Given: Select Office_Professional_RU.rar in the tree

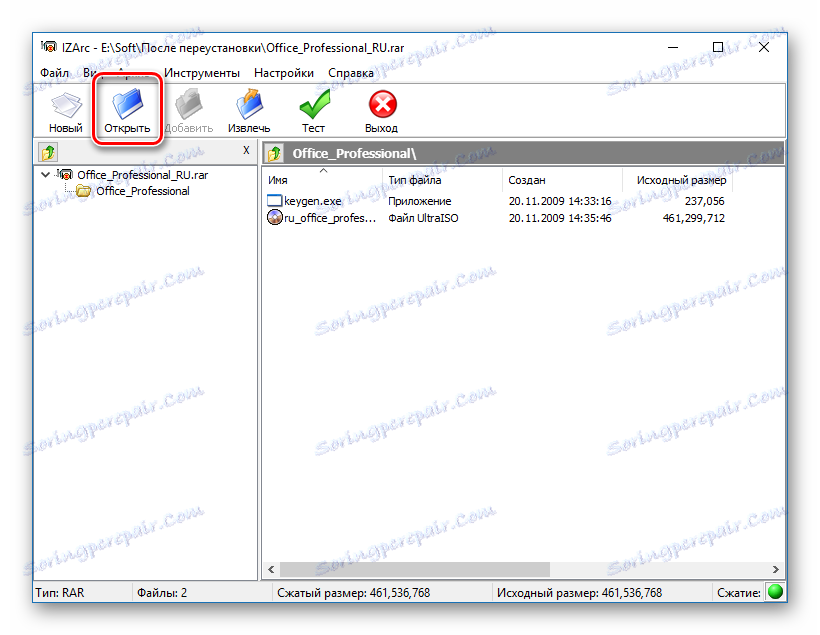Looking at the screenshot, I should click(x=142, y=175).
